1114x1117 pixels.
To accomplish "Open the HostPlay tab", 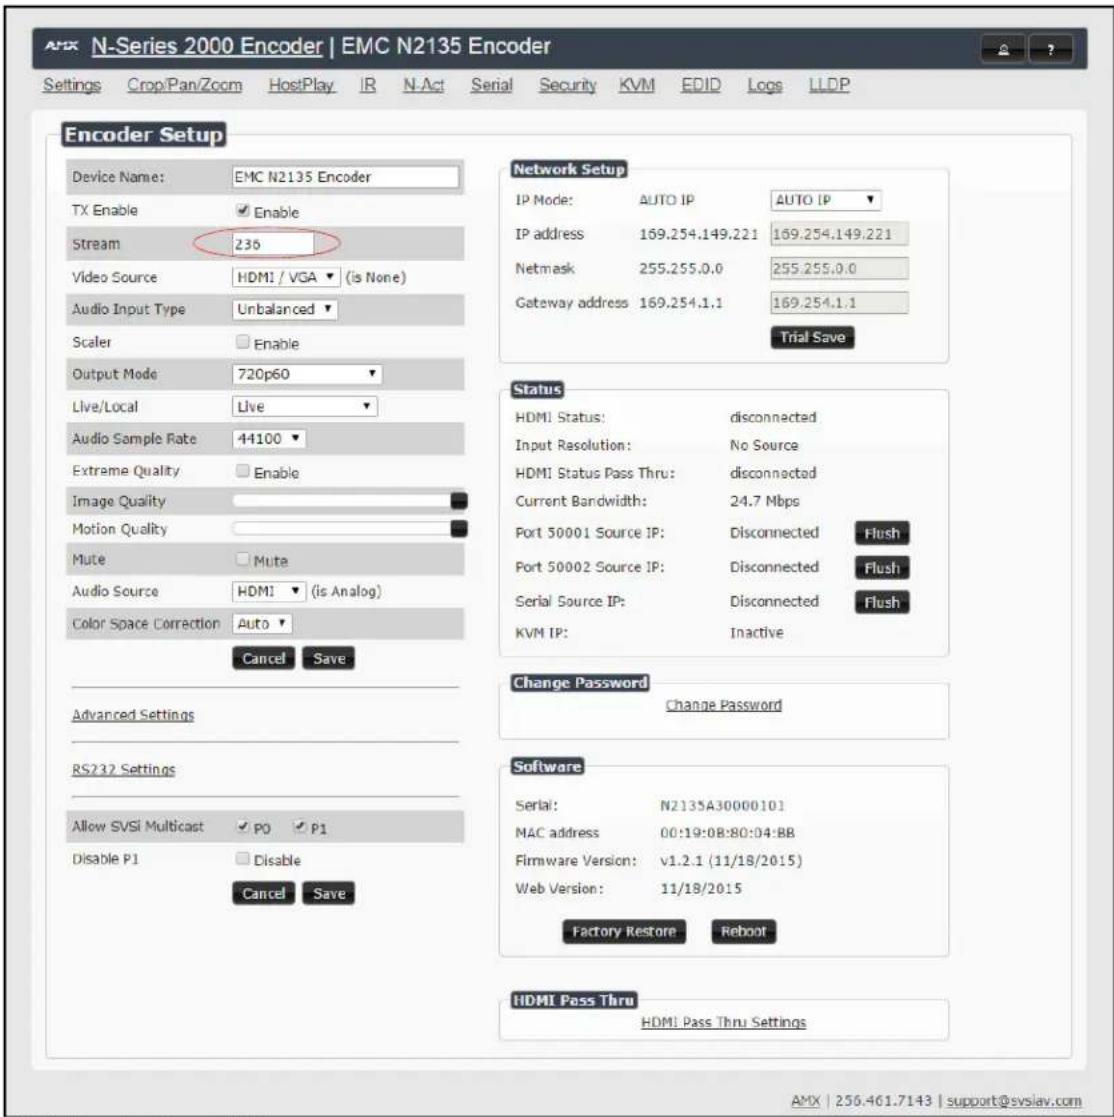I will coord(301,85).
